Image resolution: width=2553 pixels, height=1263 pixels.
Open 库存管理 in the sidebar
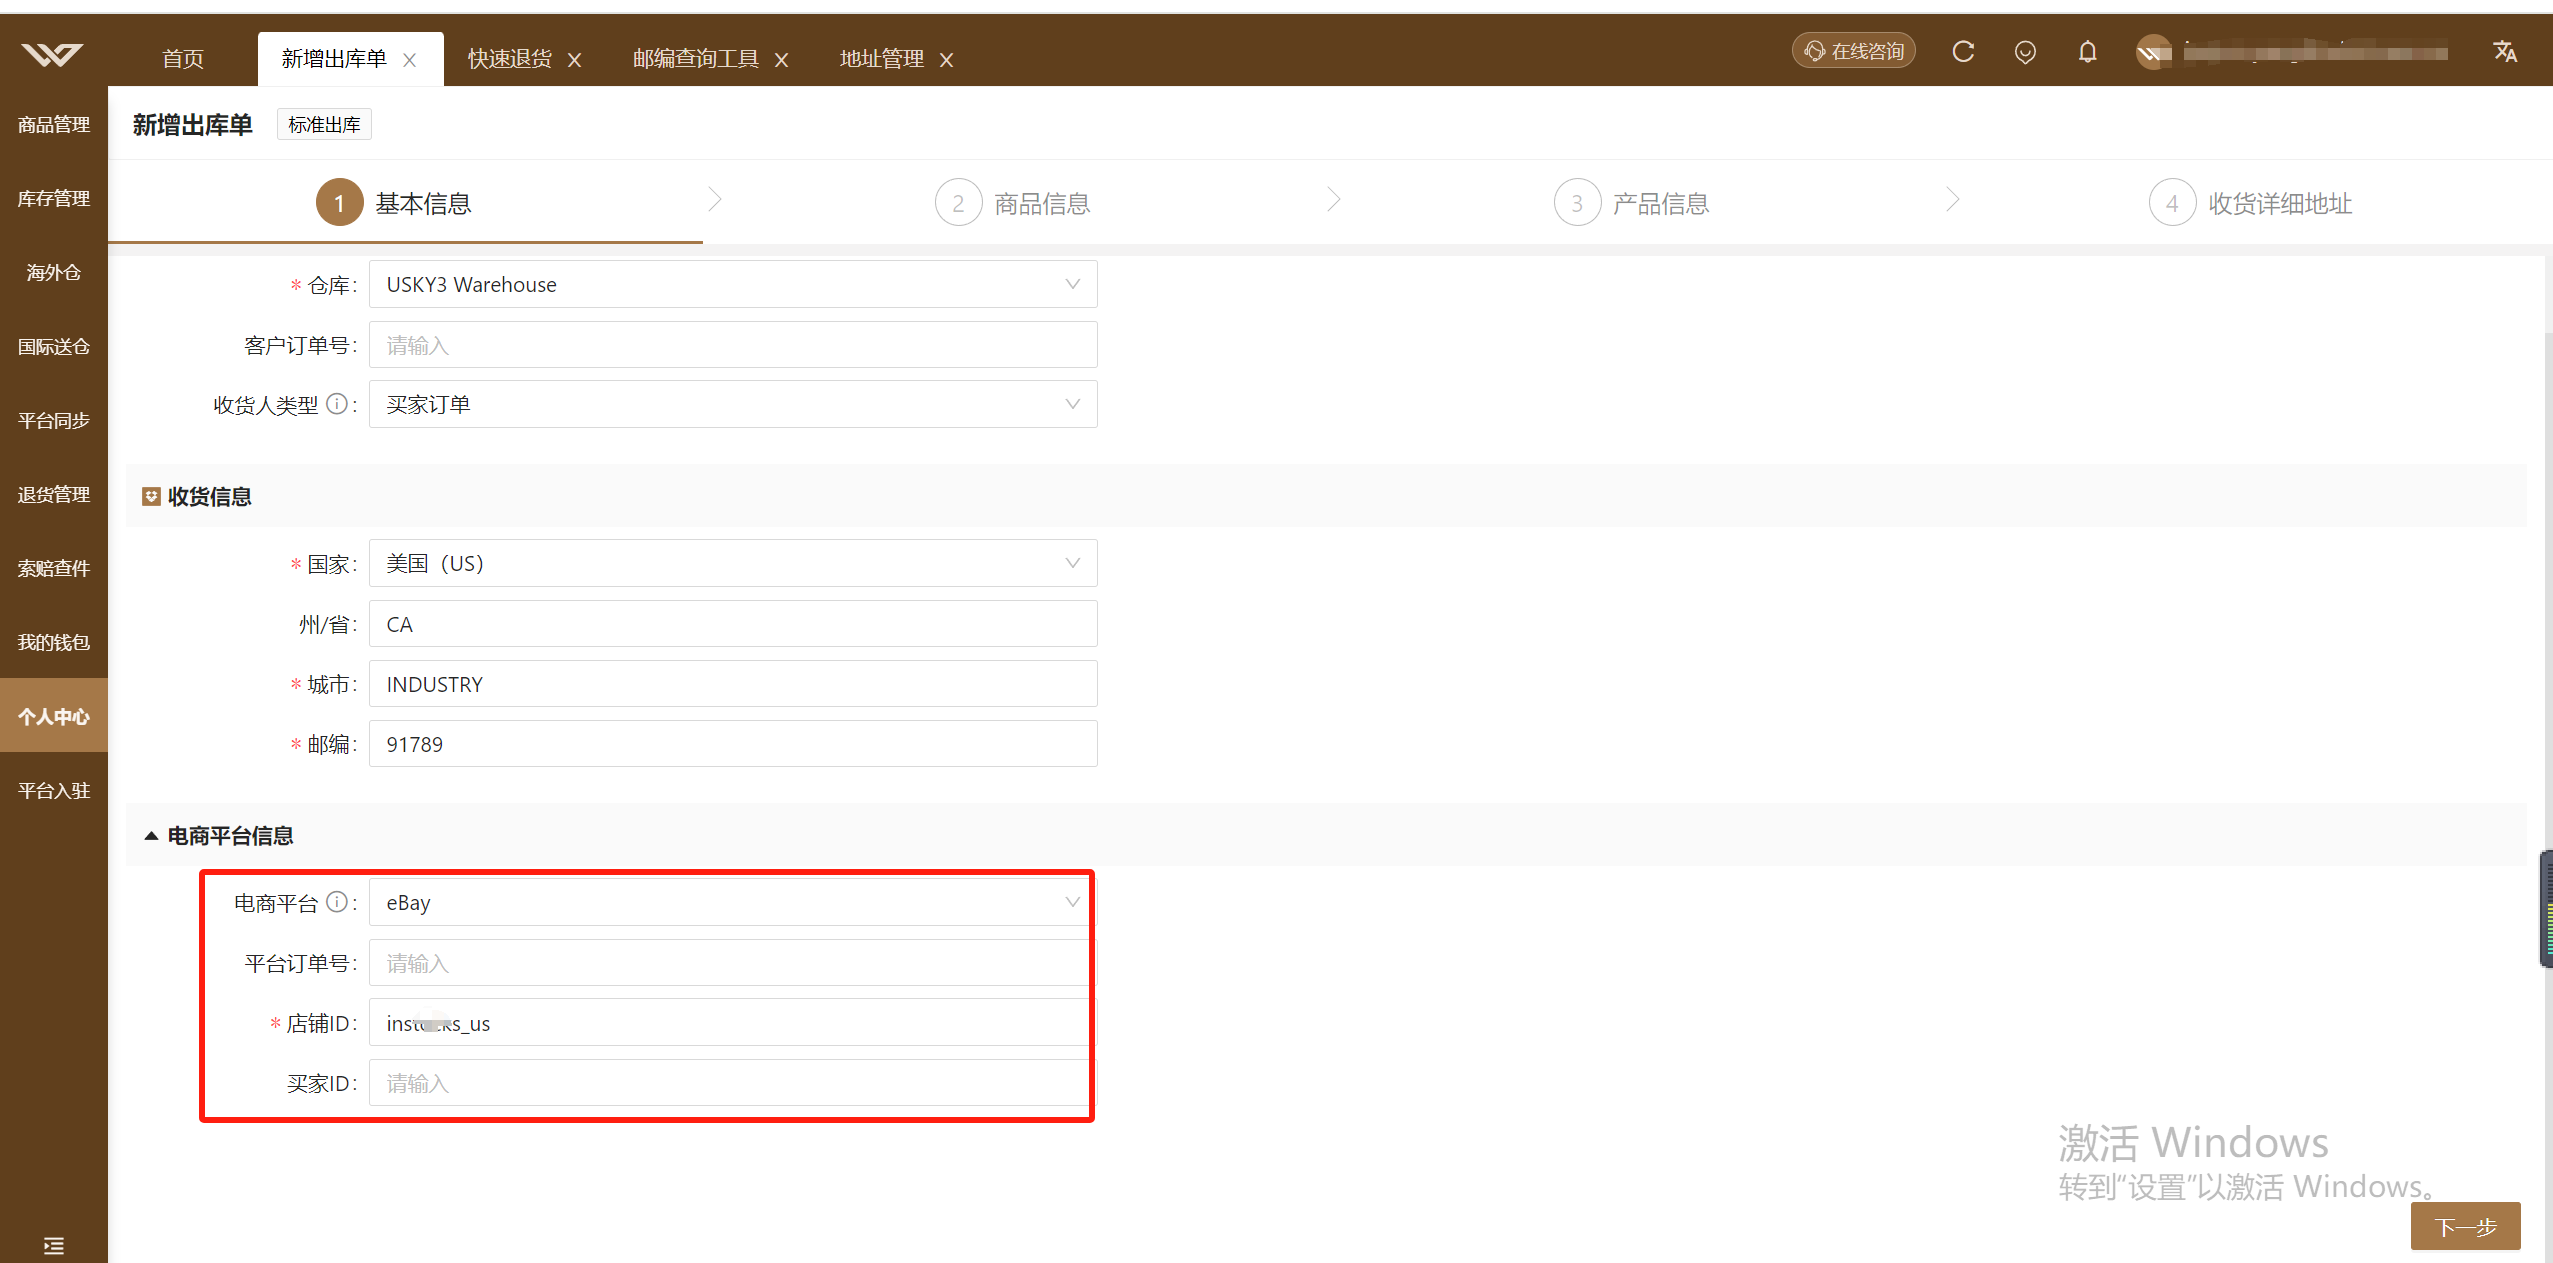[54, 199]
